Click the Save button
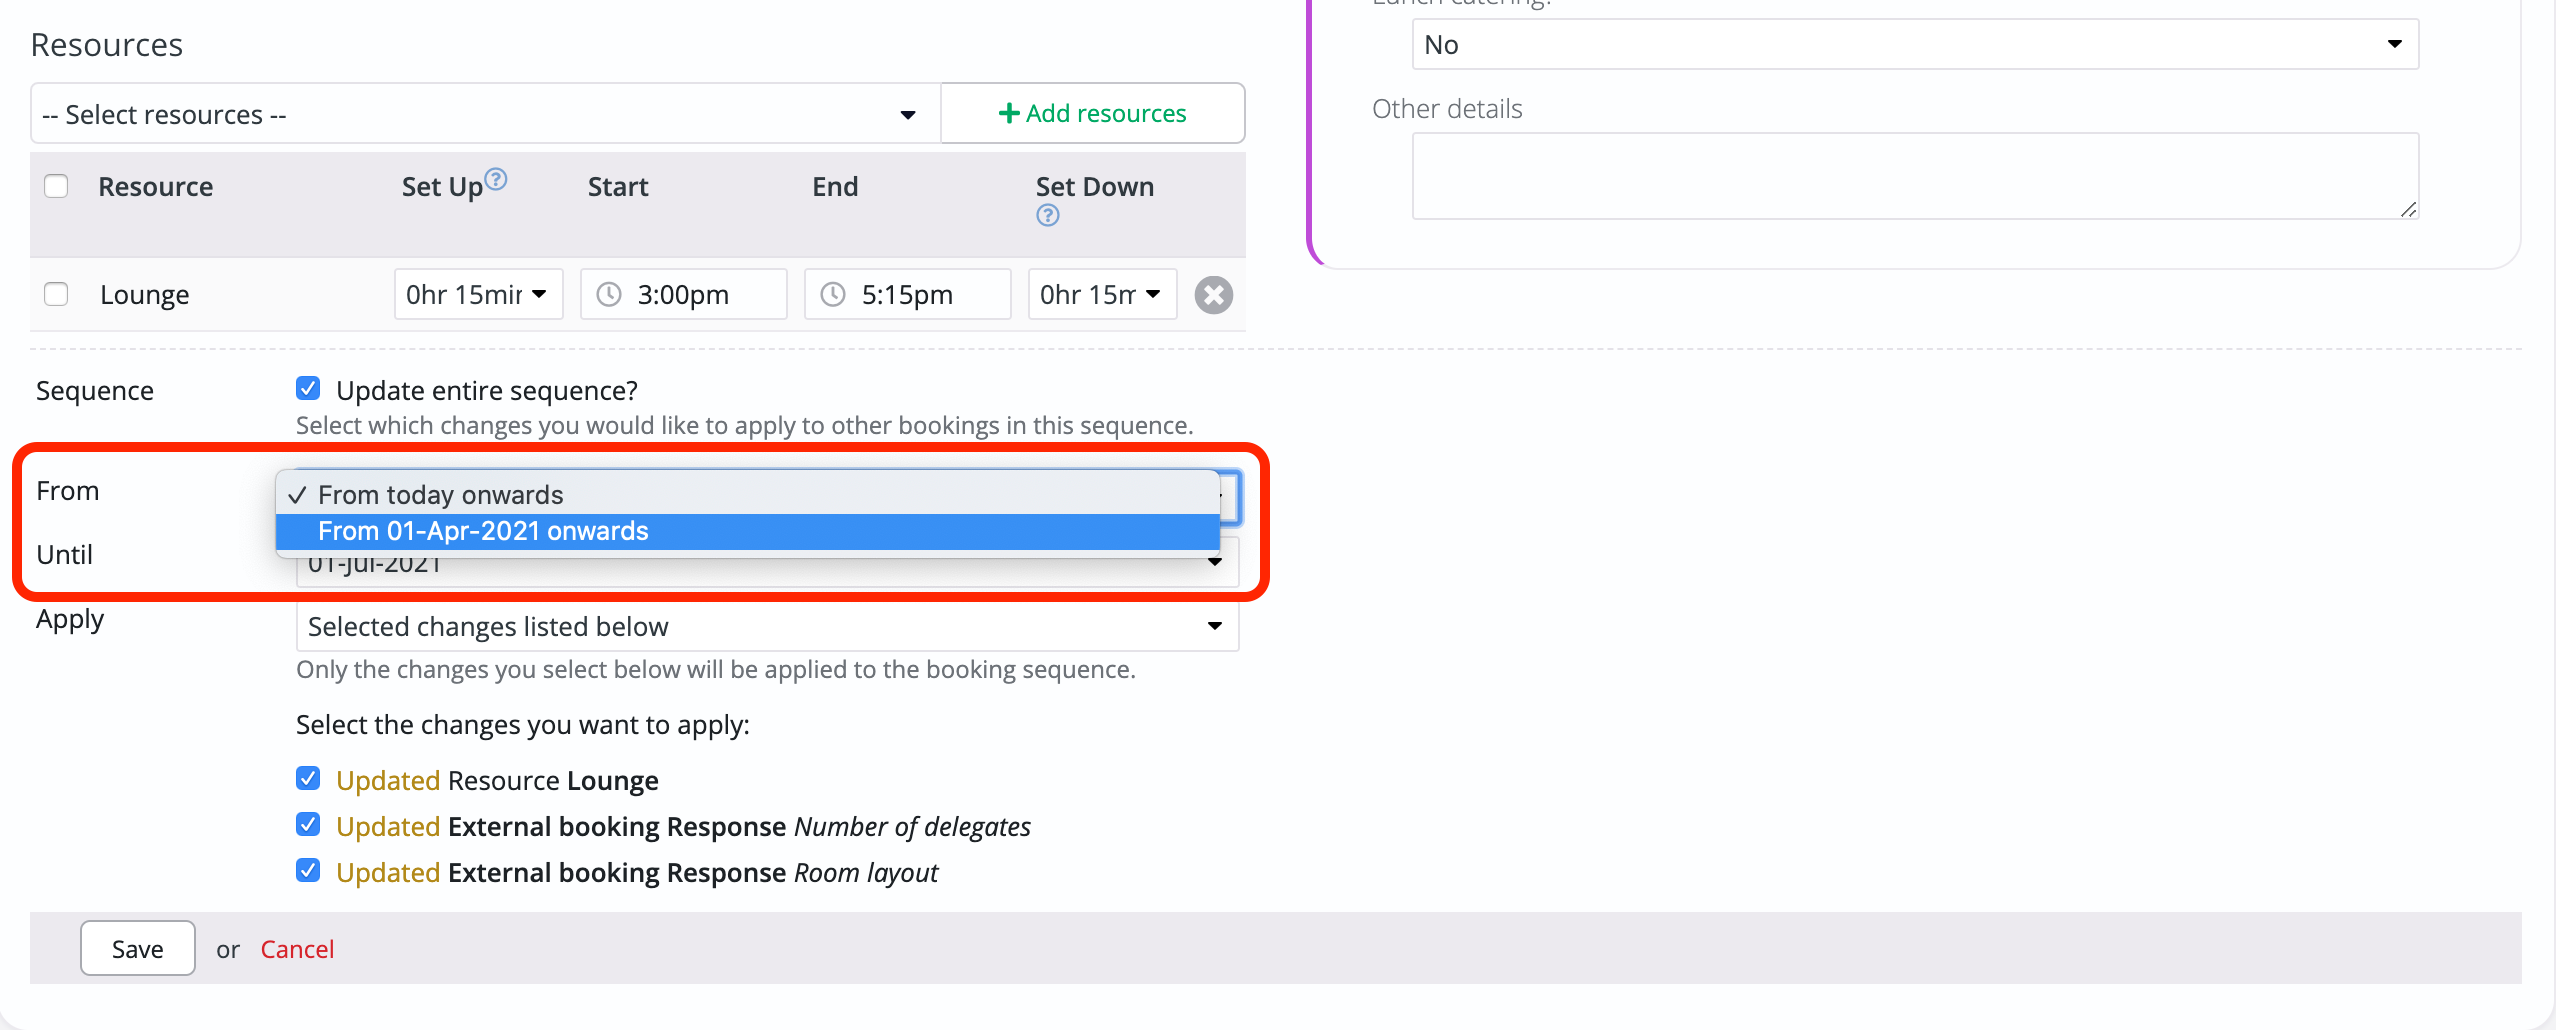Screen dimensions: 2556x1030 click(x=137, y=948)
